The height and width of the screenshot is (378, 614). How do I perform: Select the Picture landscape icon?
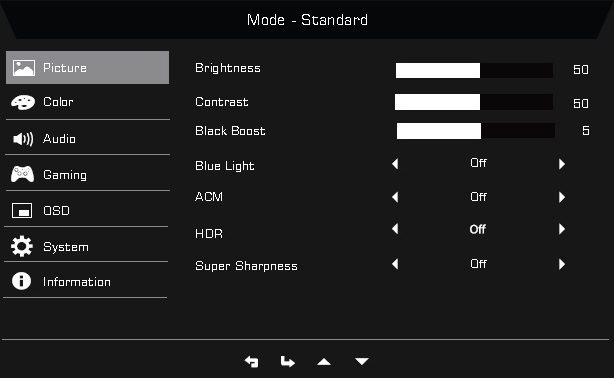click(23, 68)
